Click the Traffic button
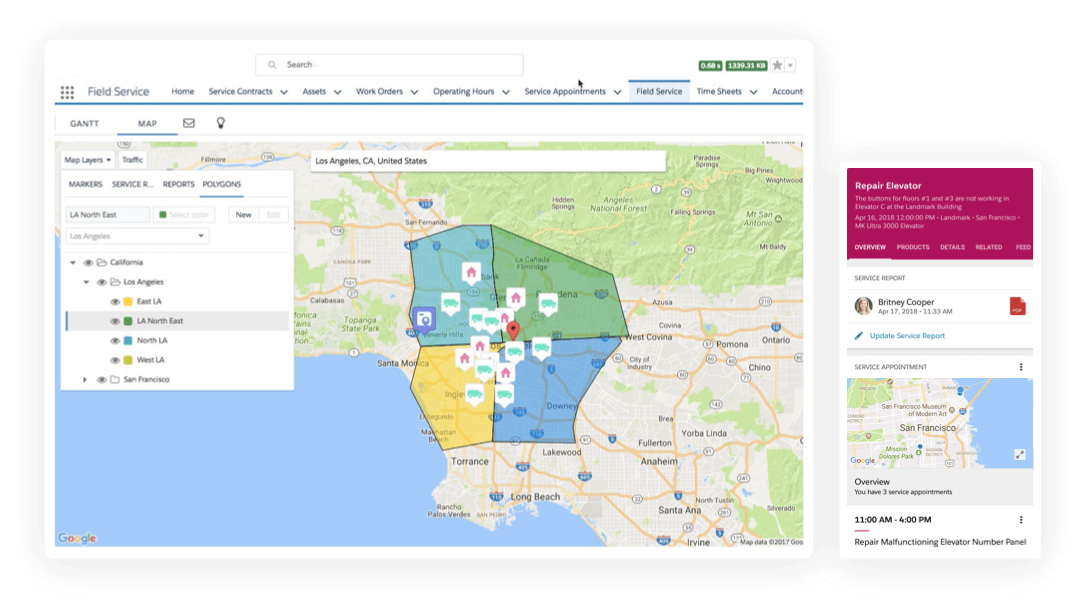The height and width of the screenshot is (608, 1086). 132,160
